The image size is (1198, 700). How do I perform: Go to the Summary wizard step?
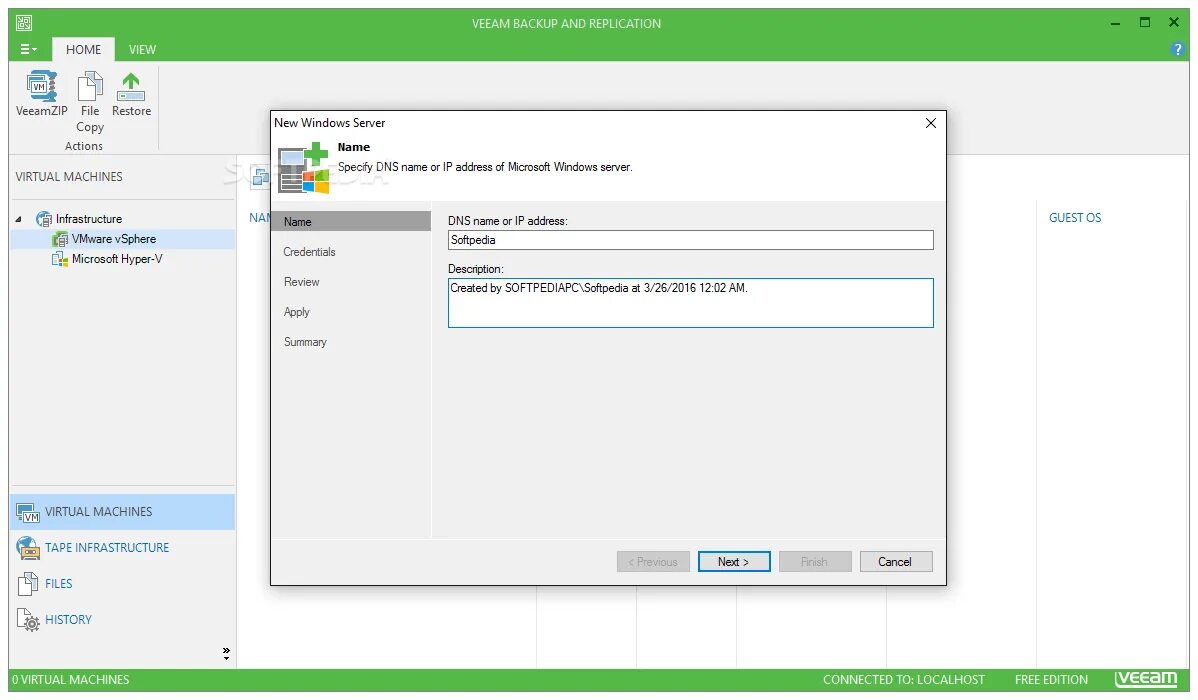tap(306, 342)
